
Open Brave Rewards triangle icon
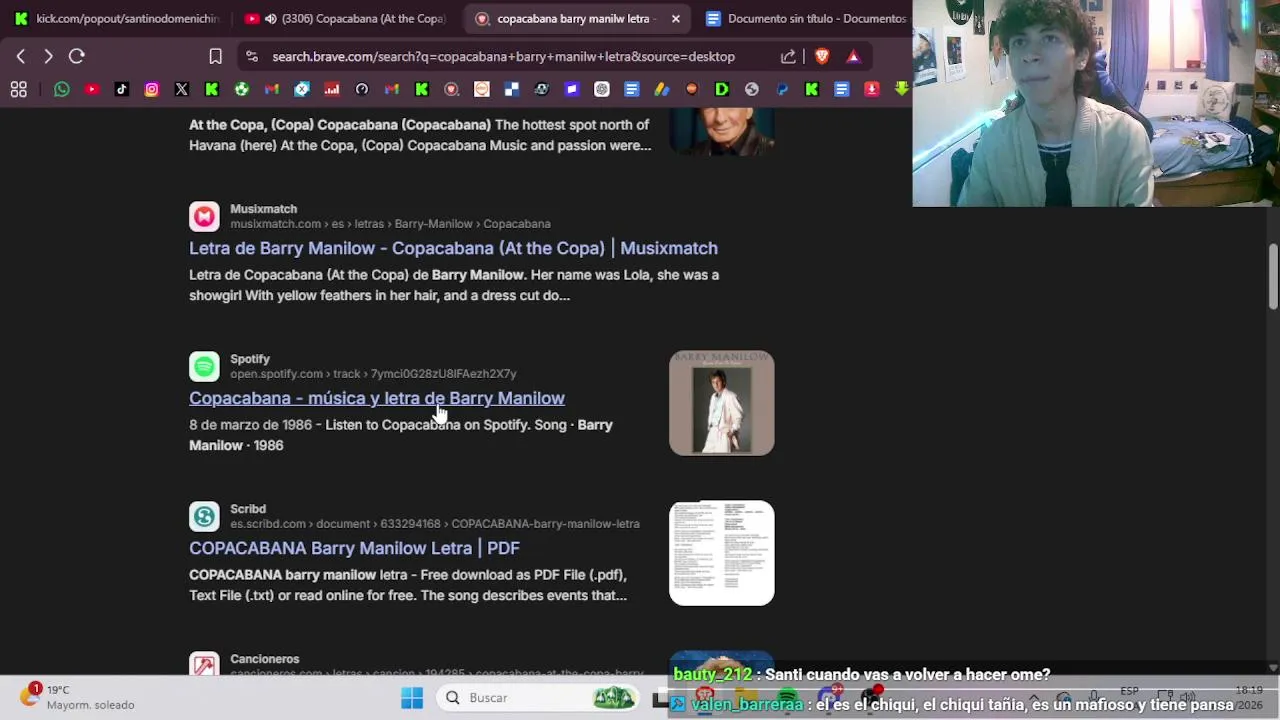tap(853, 56)
